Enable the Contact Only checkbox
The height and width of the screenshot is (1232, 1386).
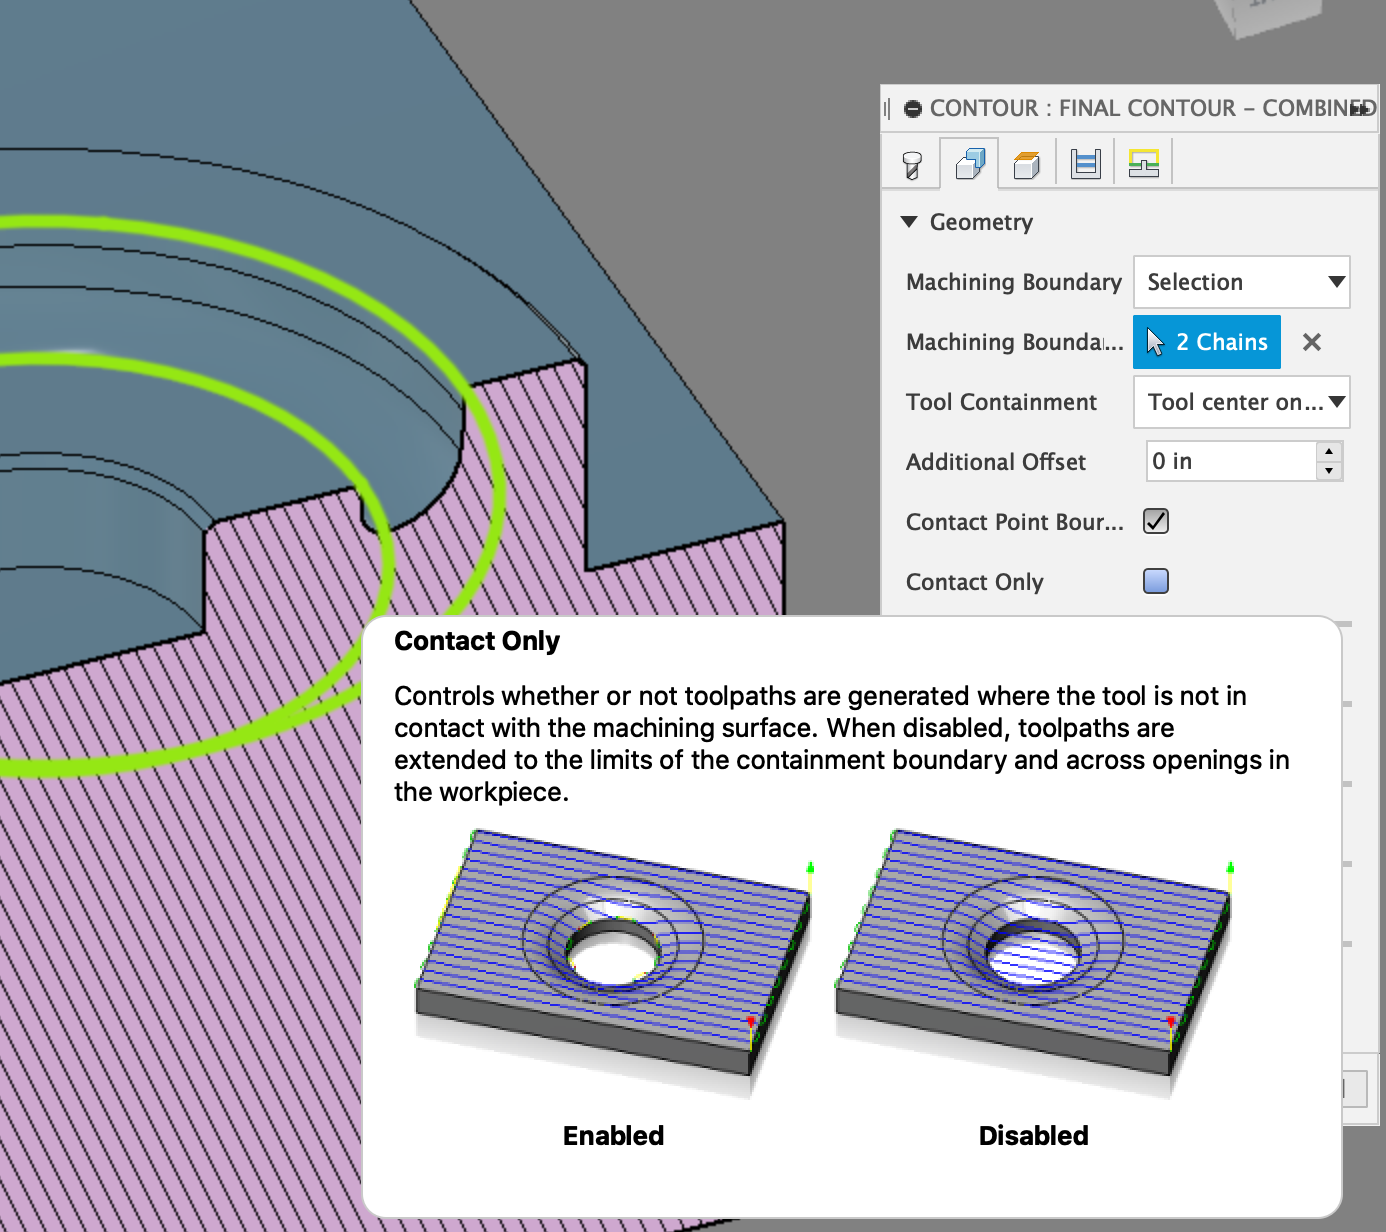click(1155, 581)
